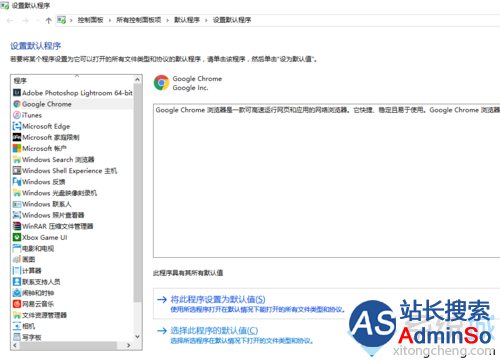Expand the chevron after 控制面板 breadcrumb
Screen dimensions: 500x361
(x=110, y=20)
